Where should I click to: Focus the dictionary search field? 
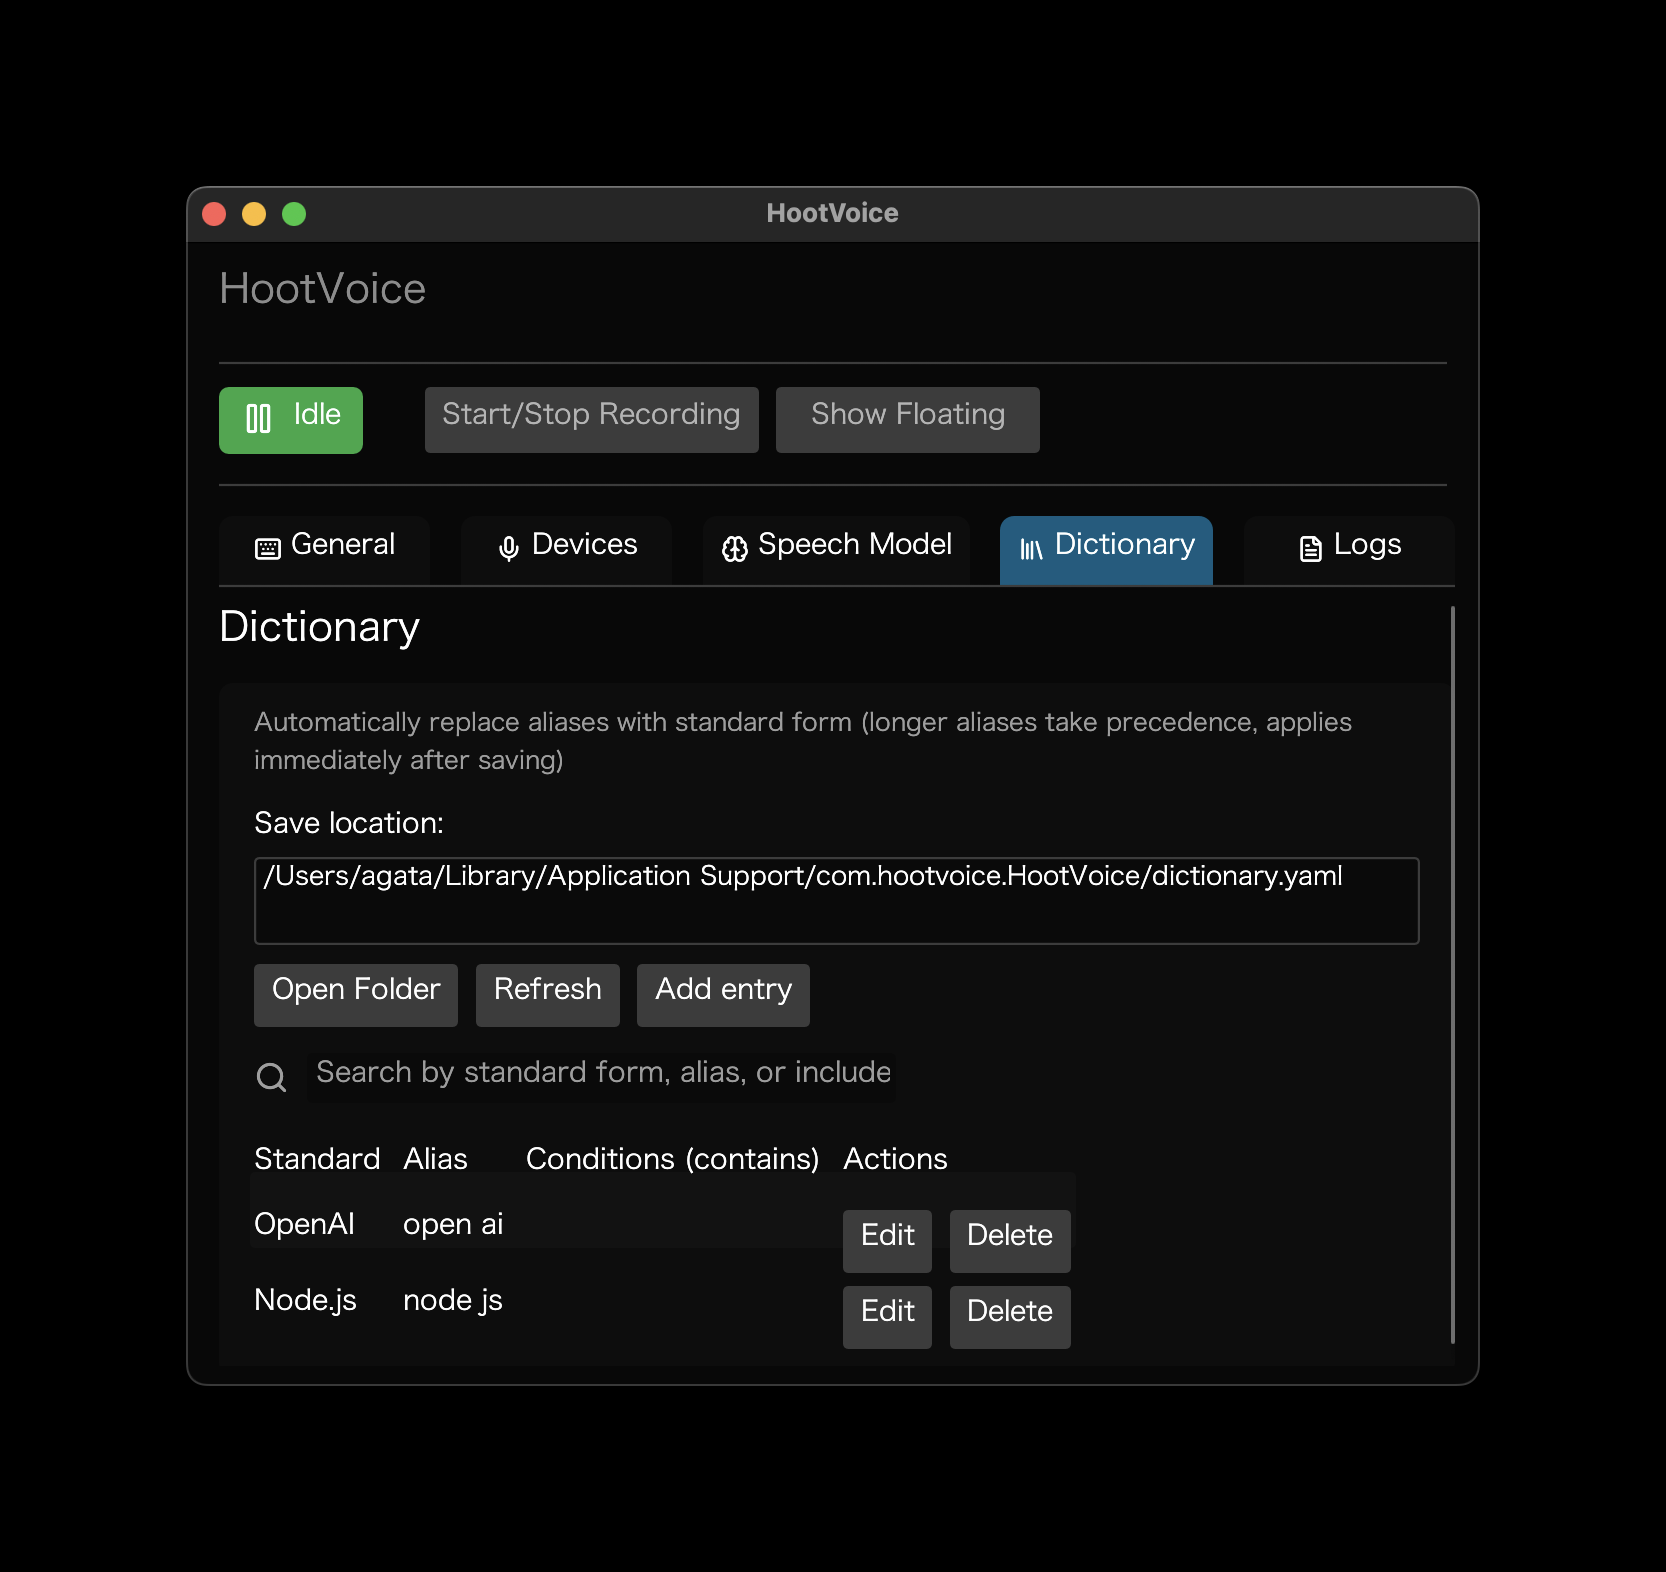point(602,1073)
